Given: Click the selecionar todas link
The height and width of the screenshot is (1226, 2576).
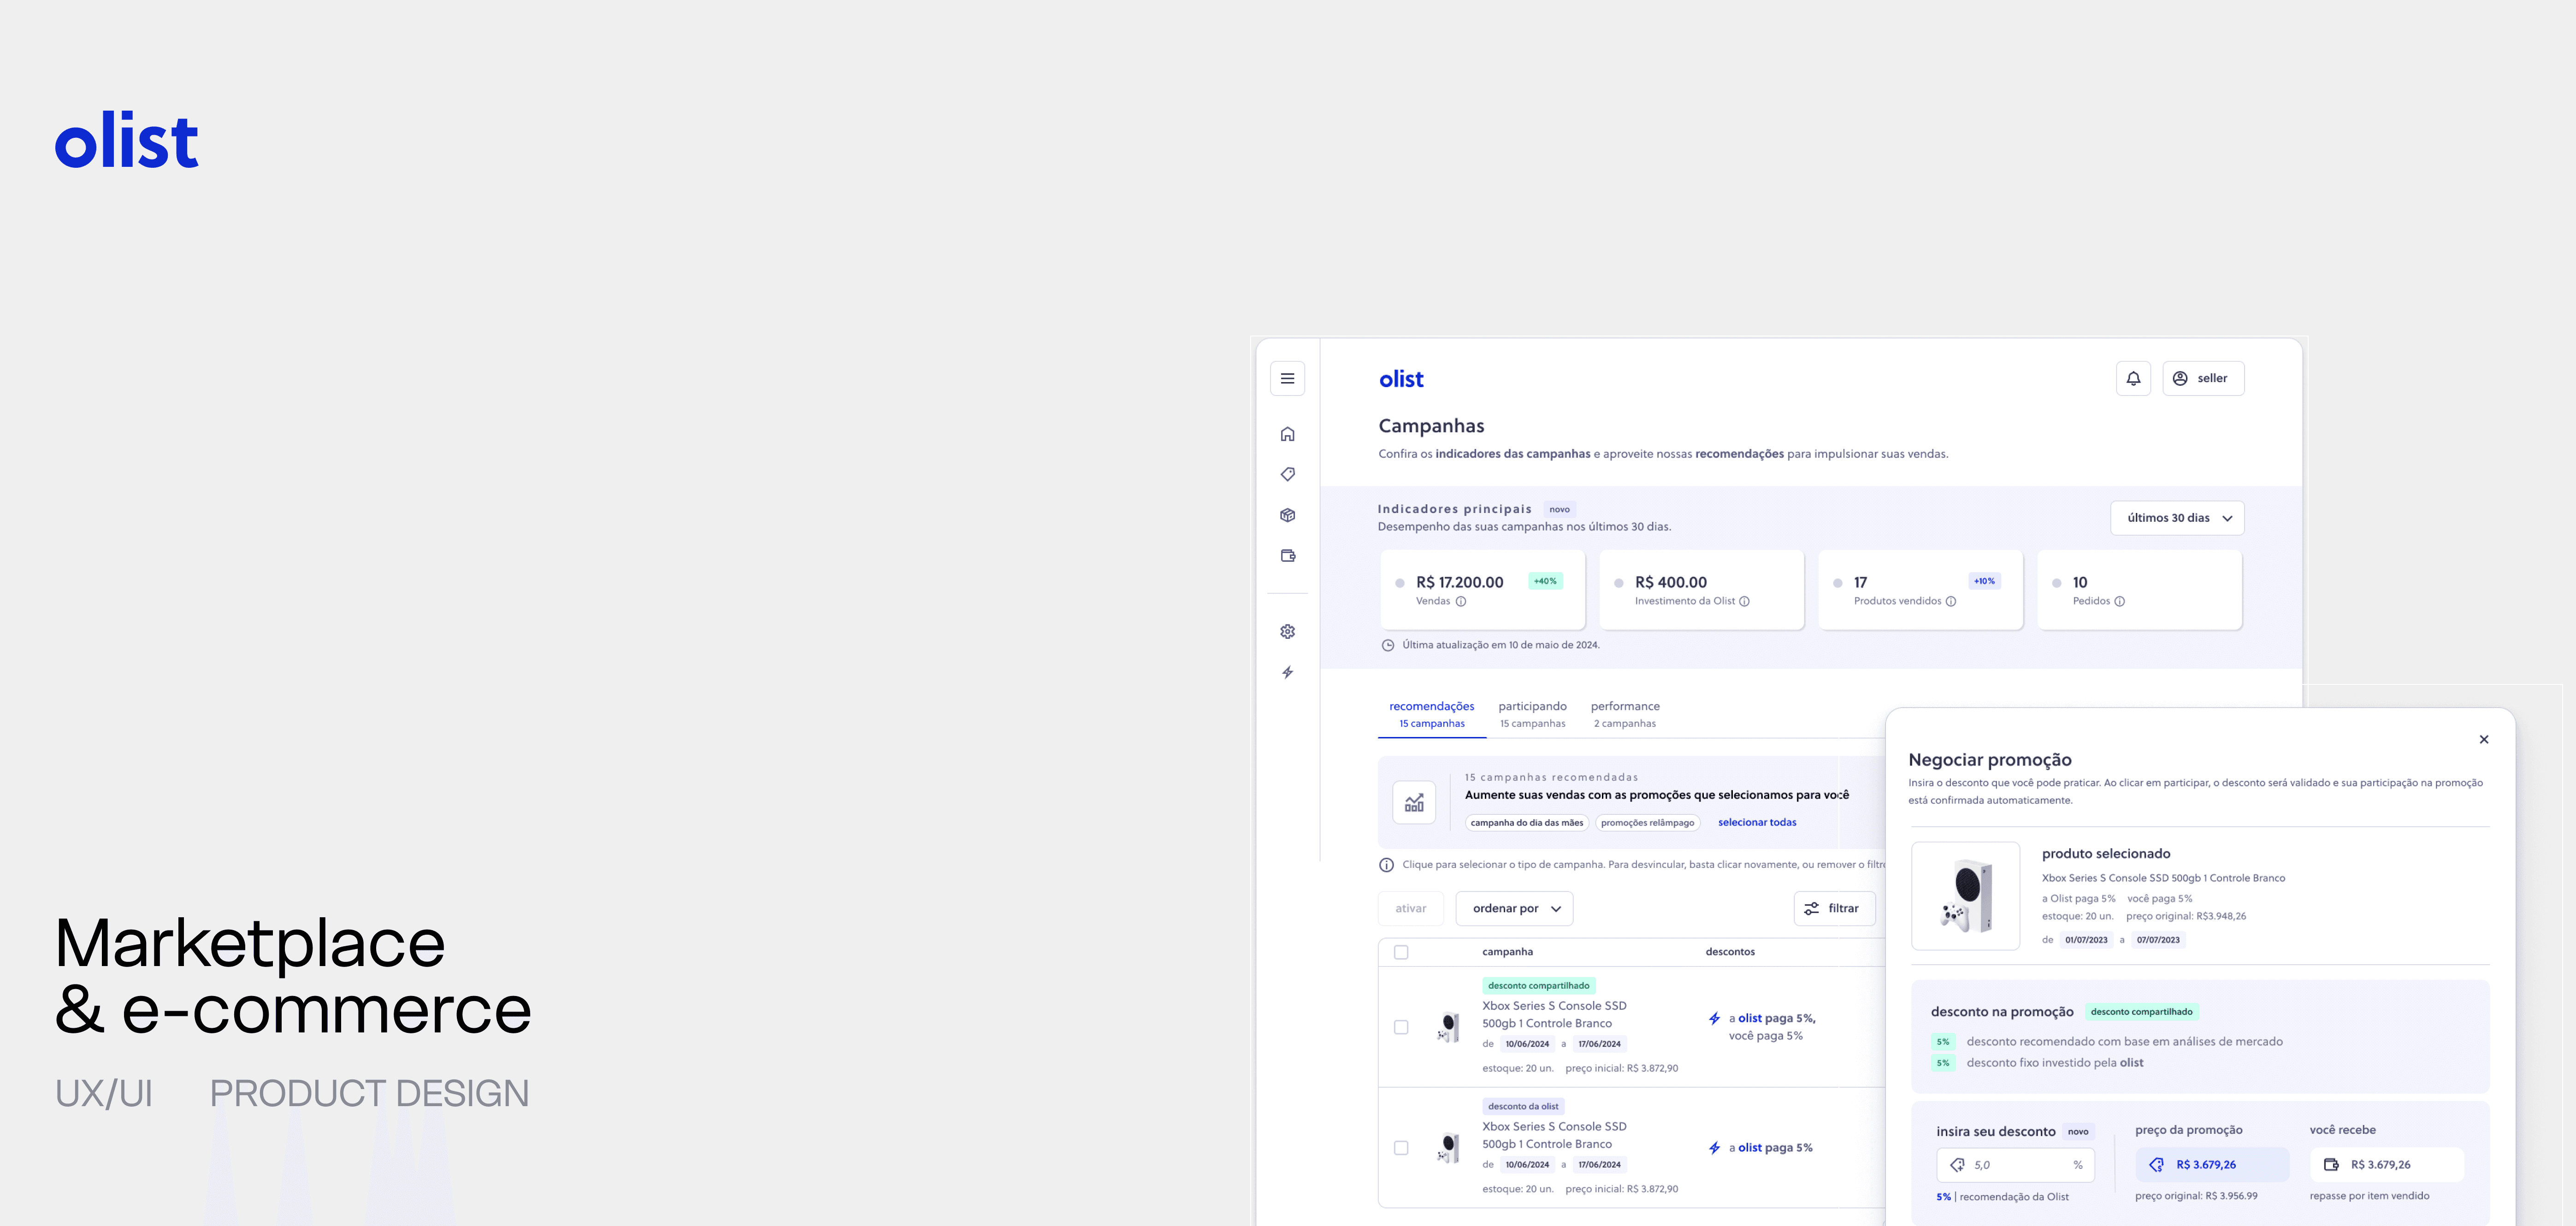Looking at the screenshot, I should coord(1756,822).
